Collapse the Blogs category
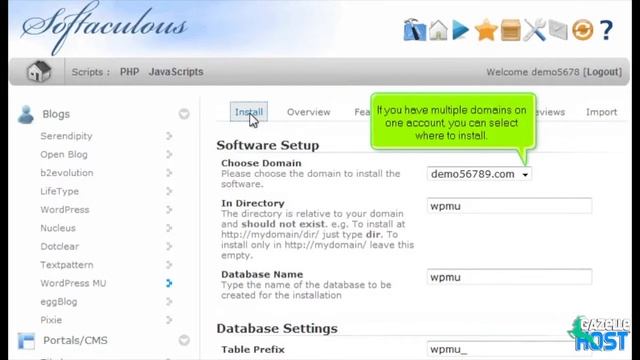Image resolution: width=640 pixels, height=360 pixels. 184,114
